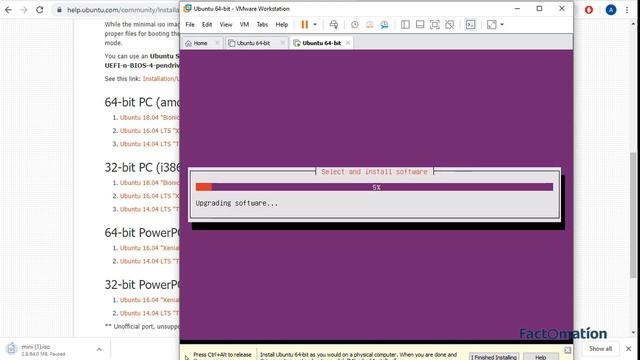640x360 pixels.
Task: Expand the mini (1).iso download options chevron
Action: [x=99, y=349]
